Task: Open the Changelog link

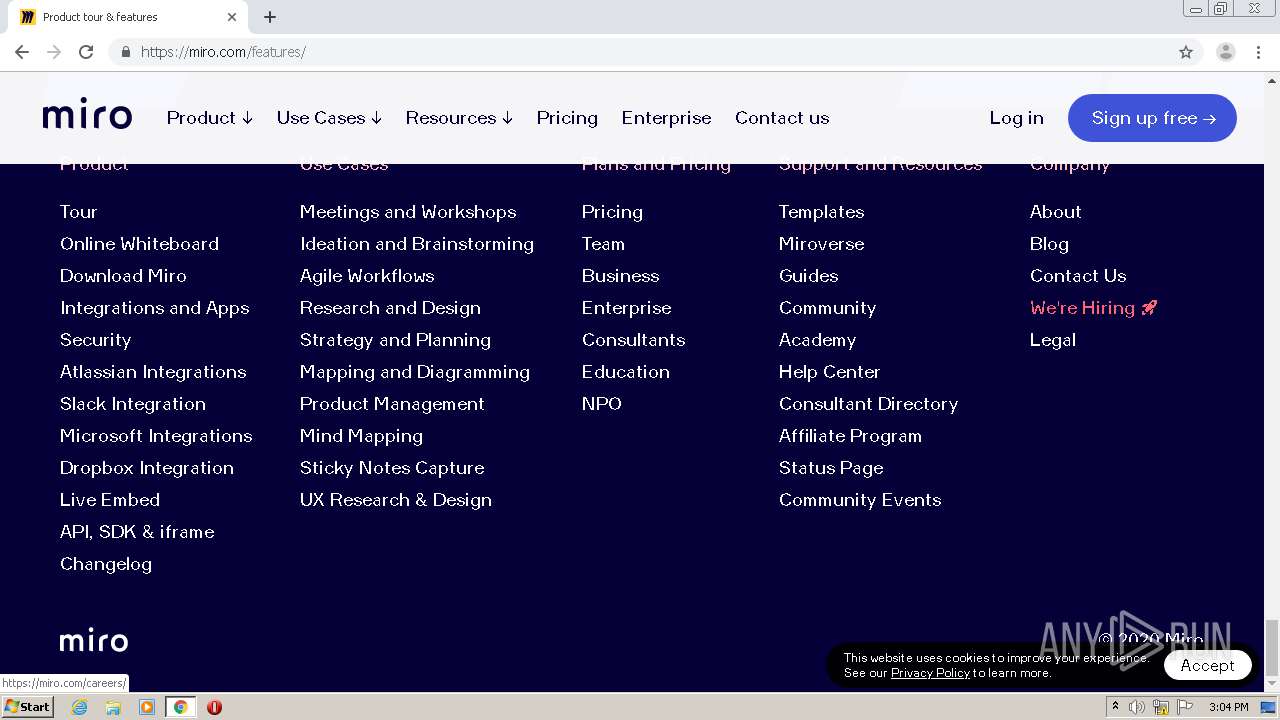Action: (x=106, y=564)
